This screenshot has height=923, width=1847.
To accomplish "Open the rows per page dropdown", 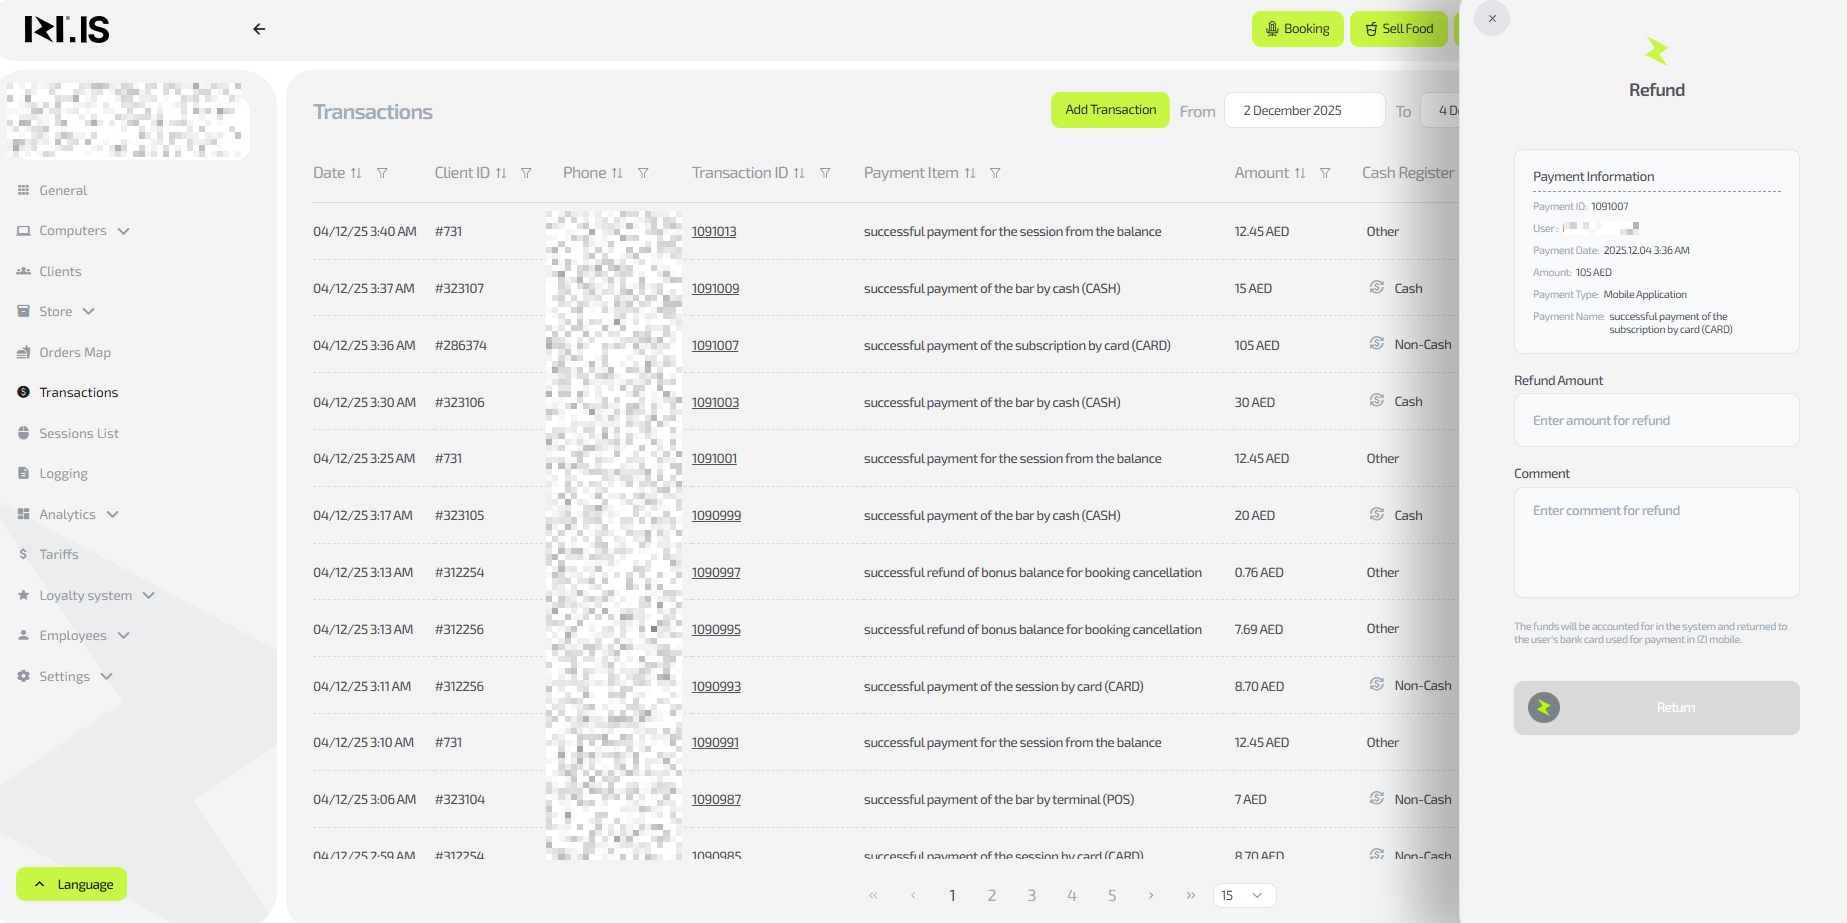I will tap(1244, 895).
